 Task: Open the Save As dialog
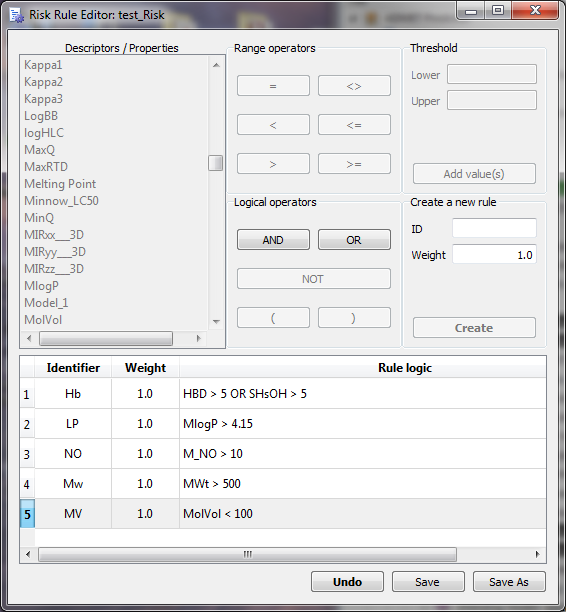pos(509,582)
